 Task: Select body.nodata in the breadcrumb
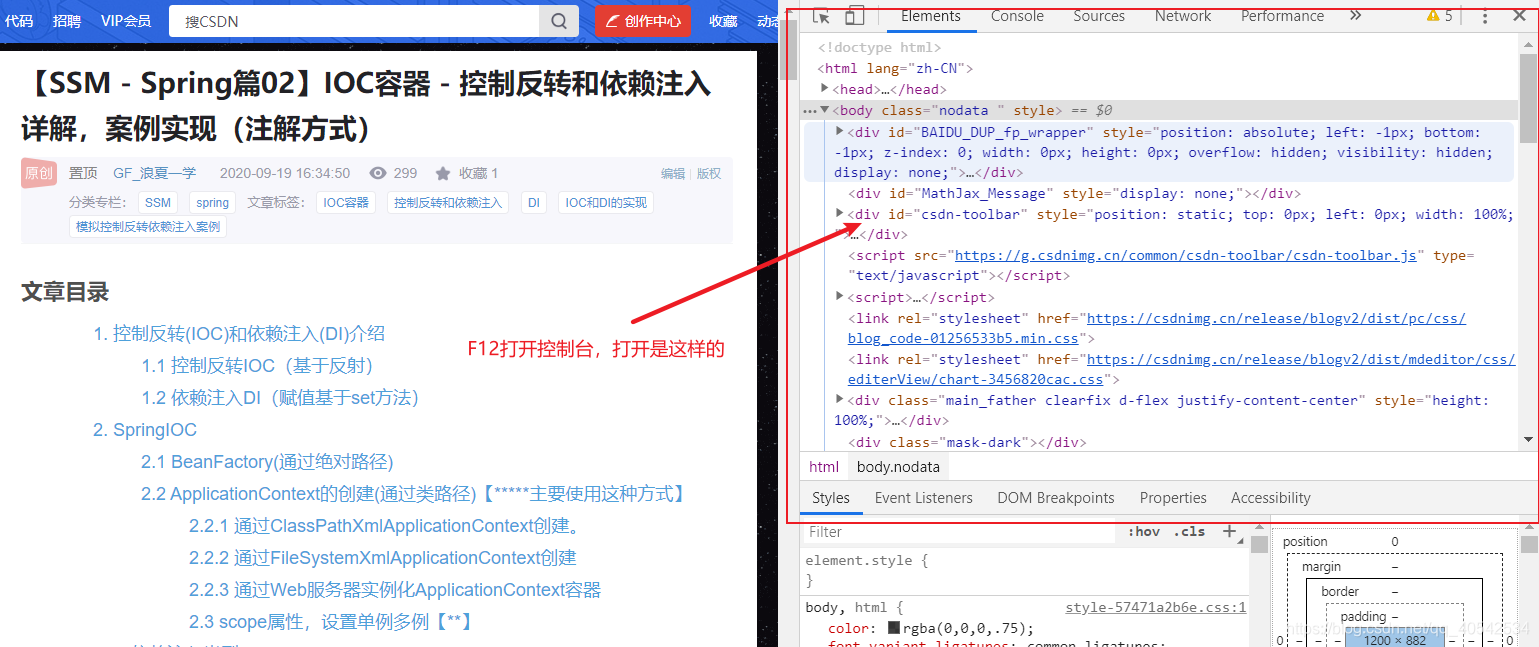898,467
